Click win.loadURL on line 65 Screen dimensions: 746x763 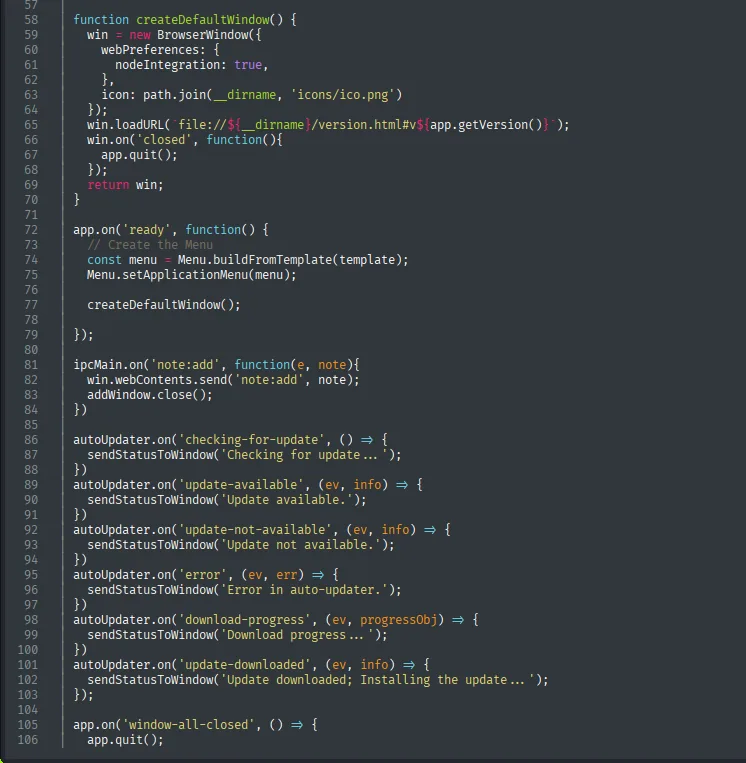tap(126, 125)
